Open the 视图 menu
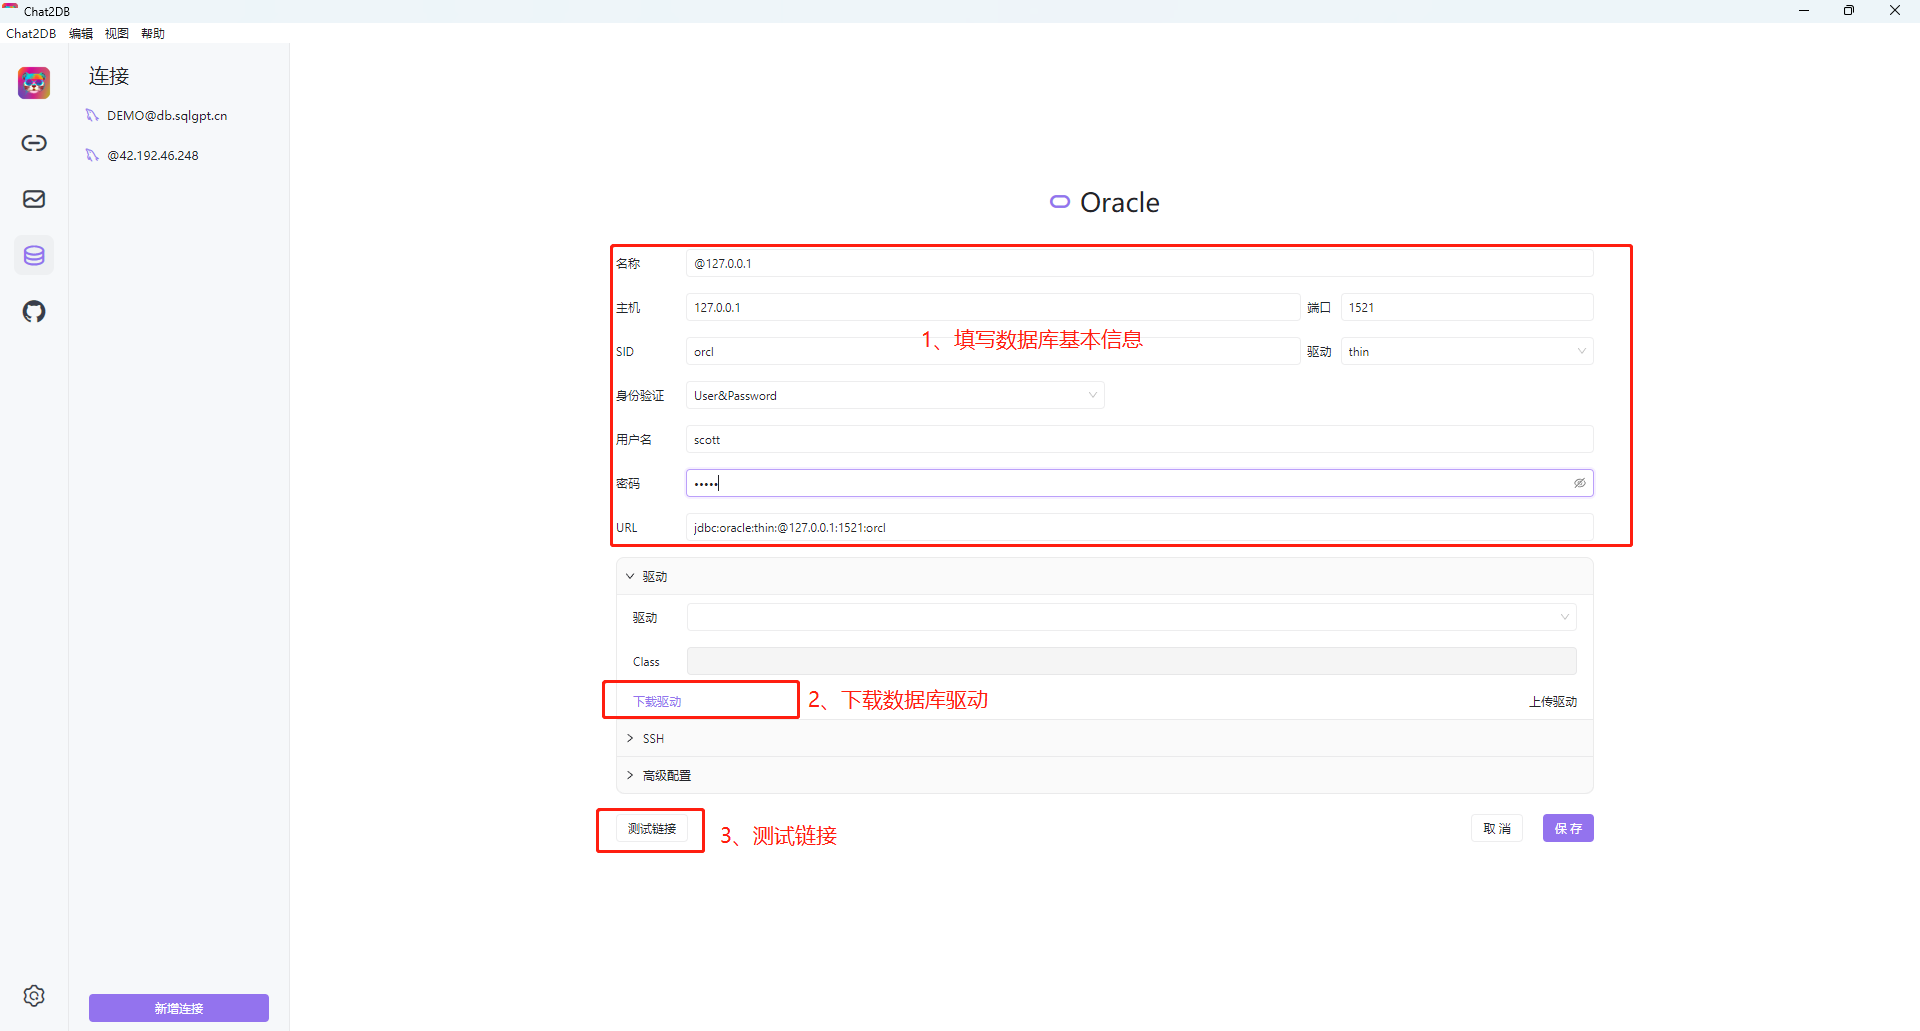 coord(117,33)
